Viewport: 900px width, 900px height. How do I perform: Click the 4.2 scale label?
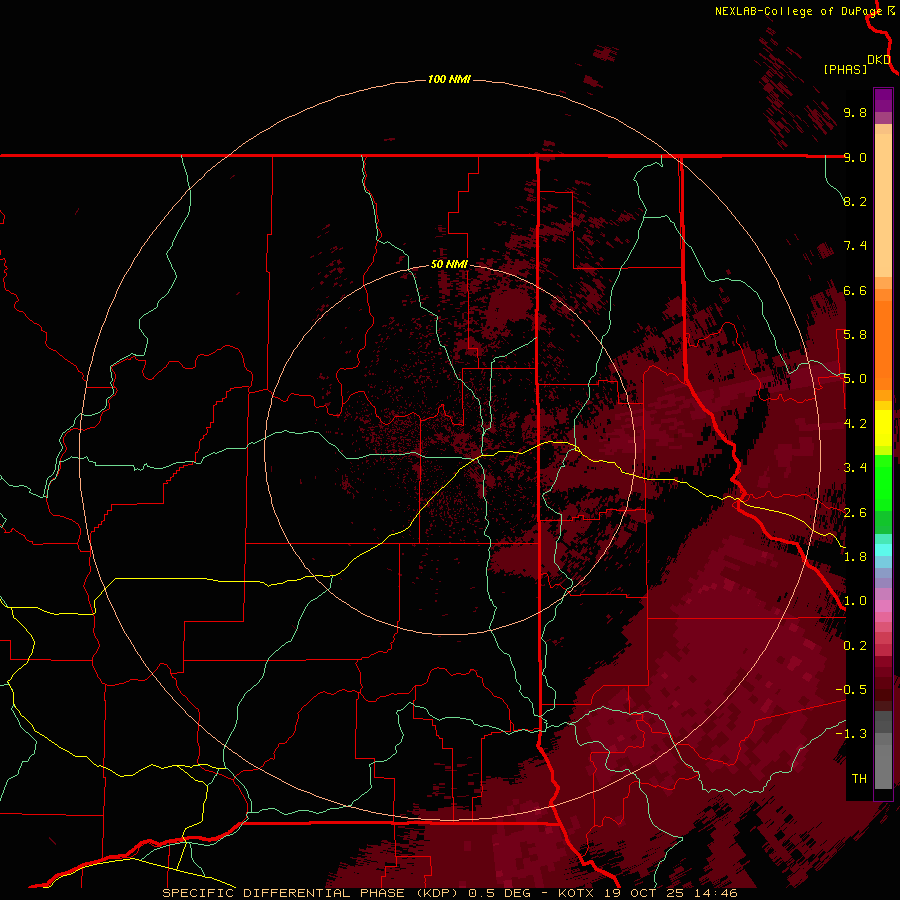(x=855, y=424)
